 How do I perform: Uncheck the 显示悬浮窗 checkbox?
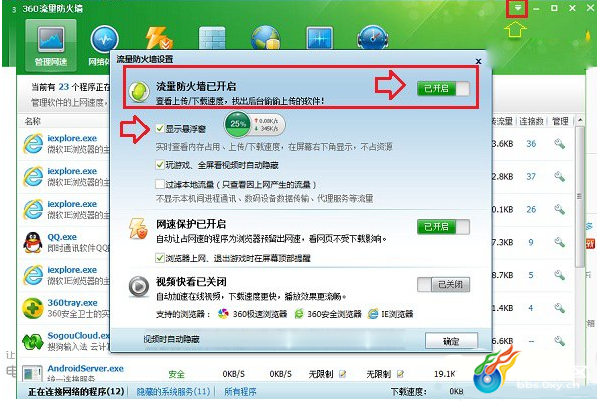coord(160,129)
